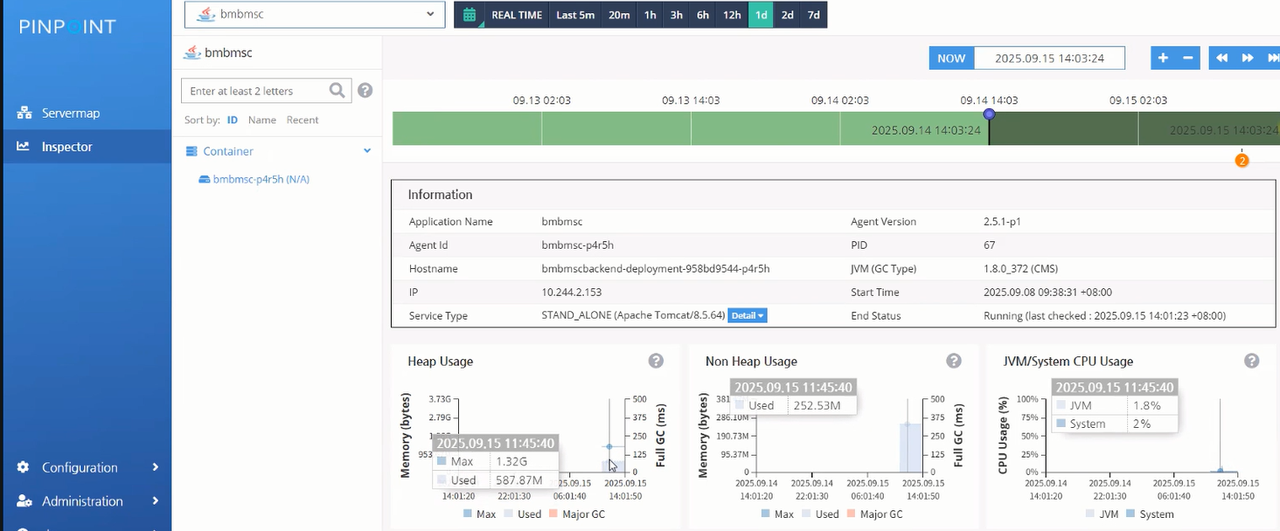Collapse the Container agent group
This screenshot has height=531, width=1280.
(x=367, y=151)
